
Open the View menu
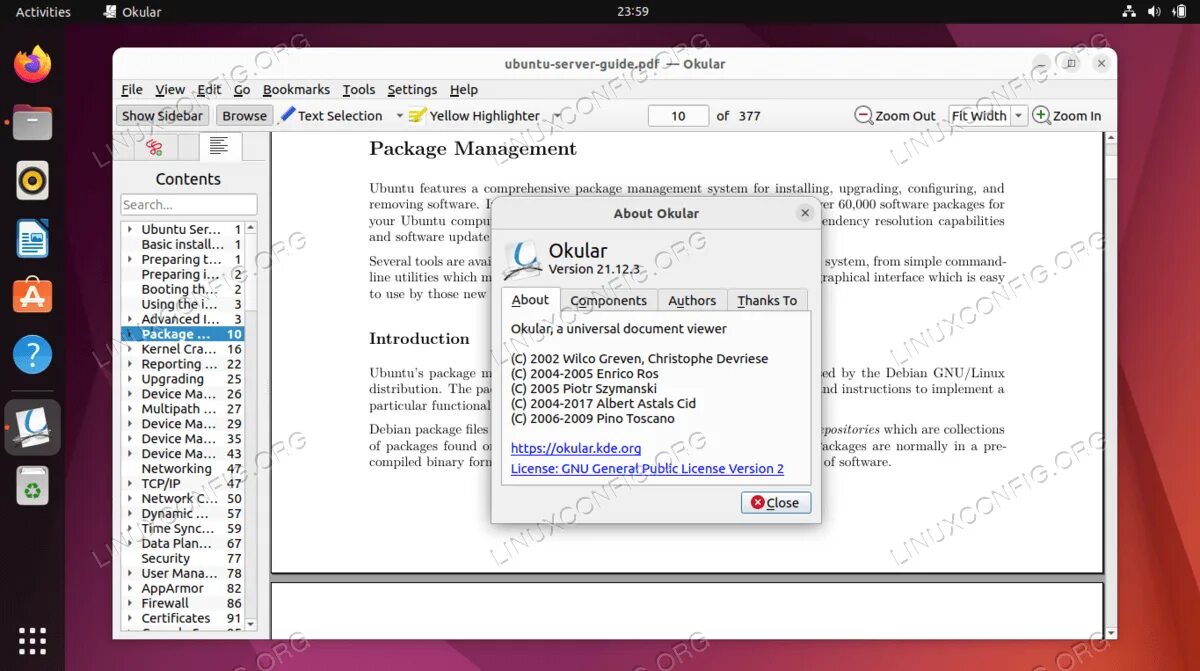(x=170, y=89)
